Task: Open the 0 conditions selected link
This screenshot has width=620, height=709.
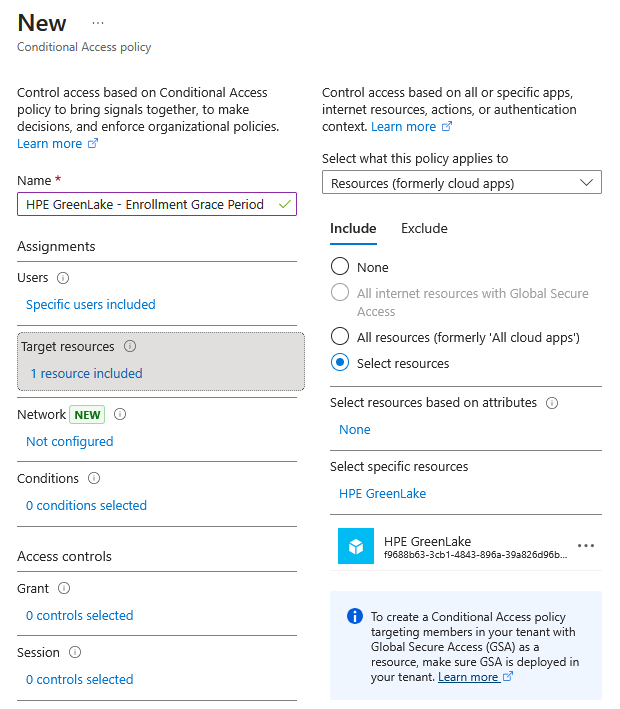Action: 86,506
